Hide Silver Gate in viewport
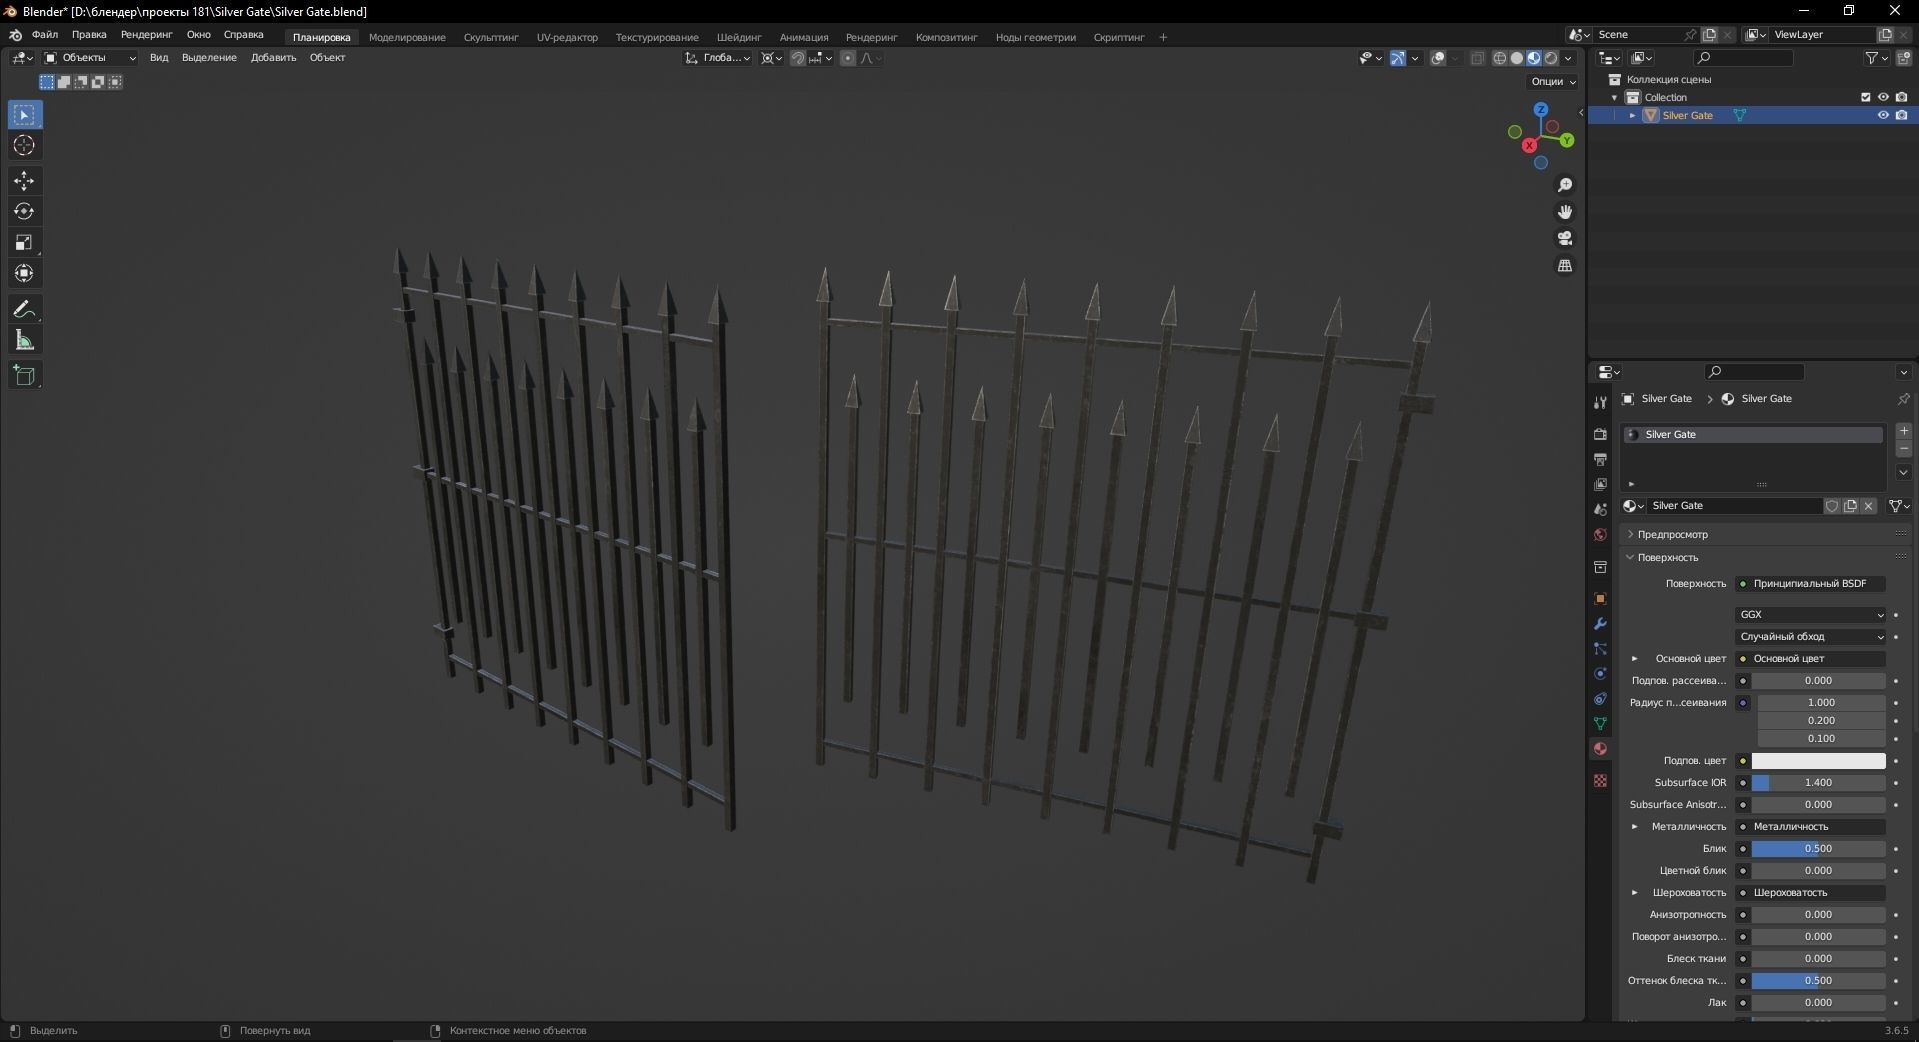This screenshot has height=1042, width=1919. (x=1883, y=115)
